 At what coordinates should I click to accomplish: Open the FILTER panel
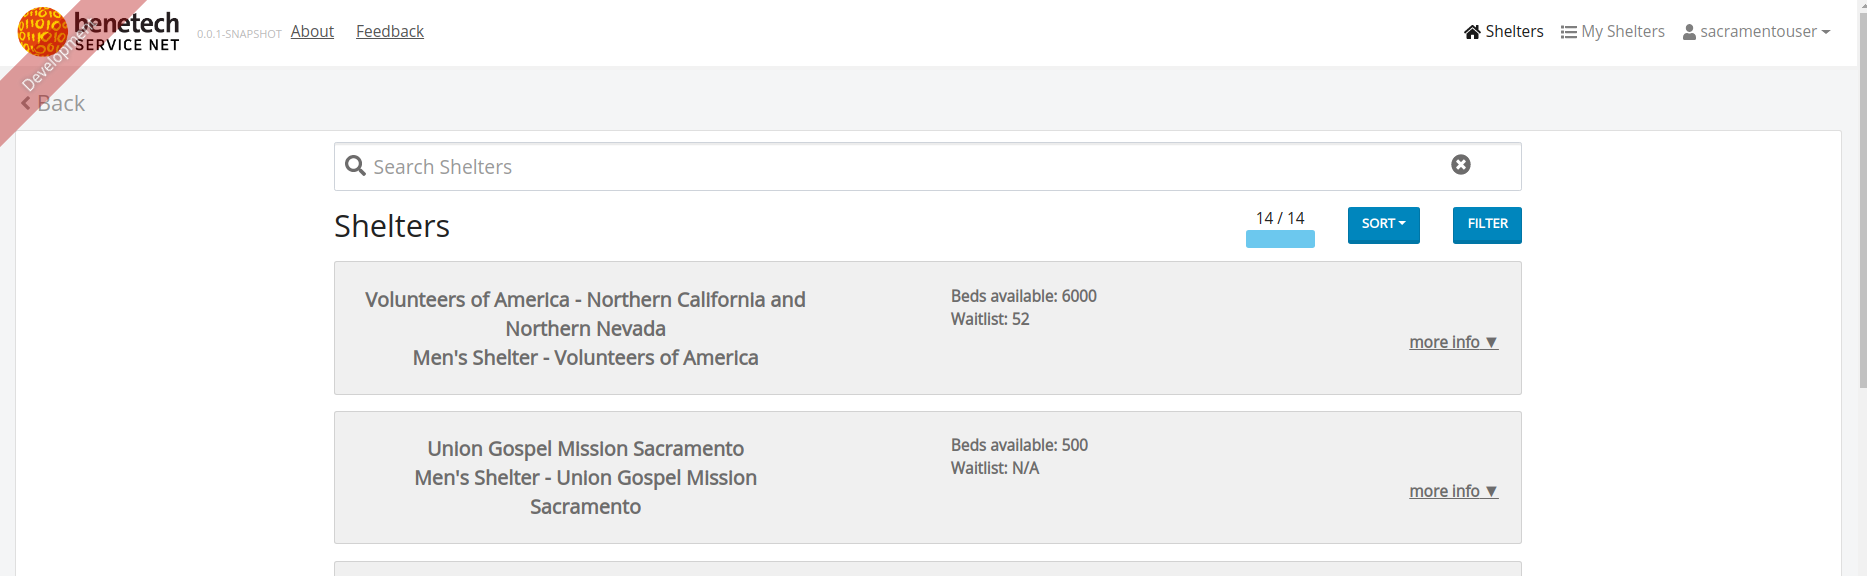(x=1487, y=225)
